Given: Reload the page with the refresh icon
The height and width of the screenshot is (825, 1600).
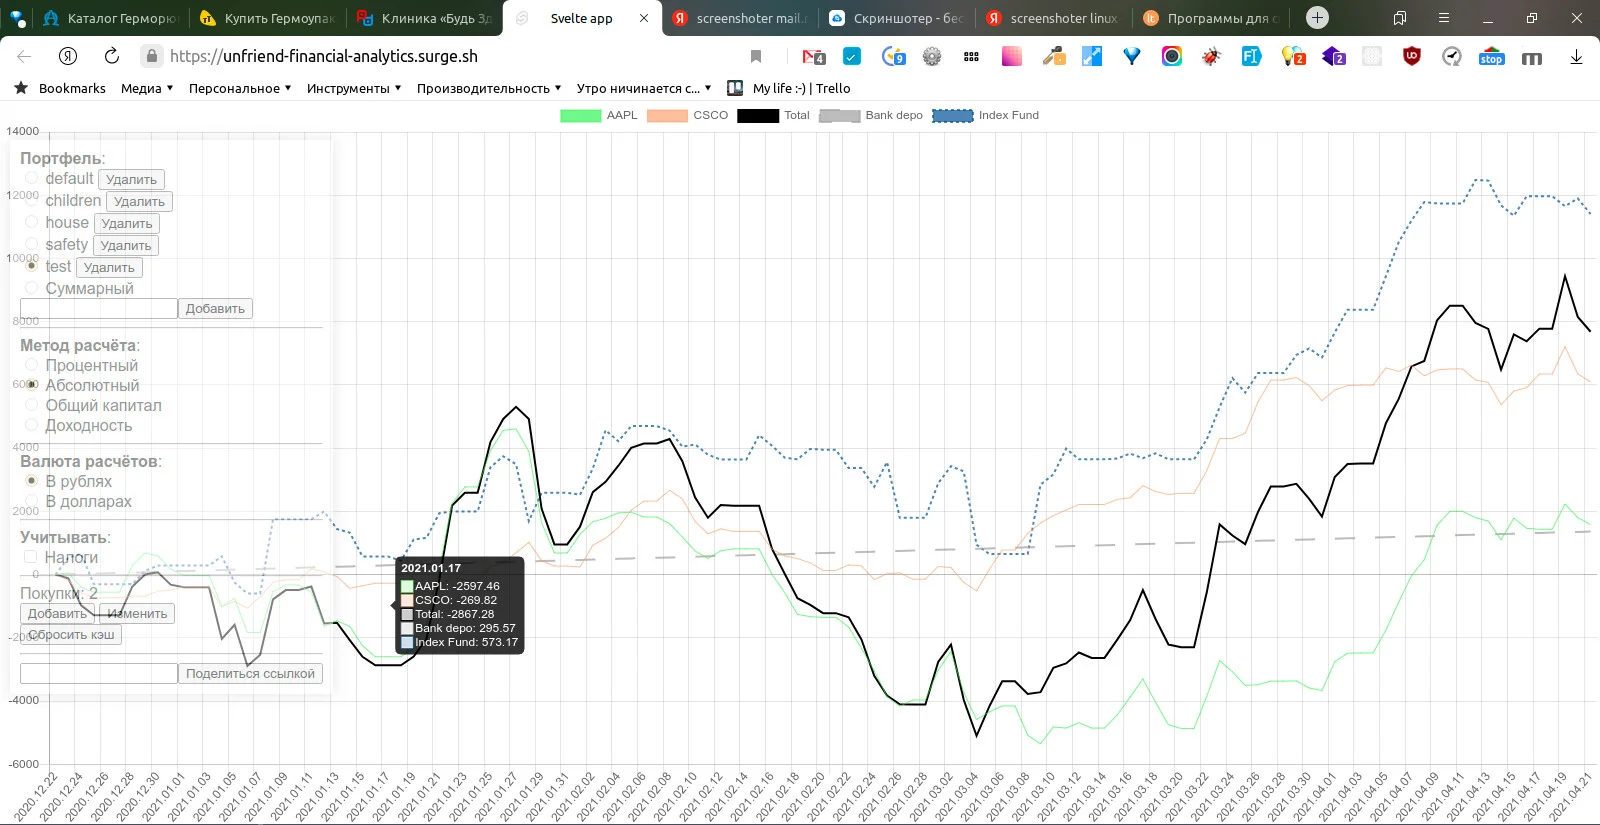Looking at the screenshot, I should click(x=112, y=56).
